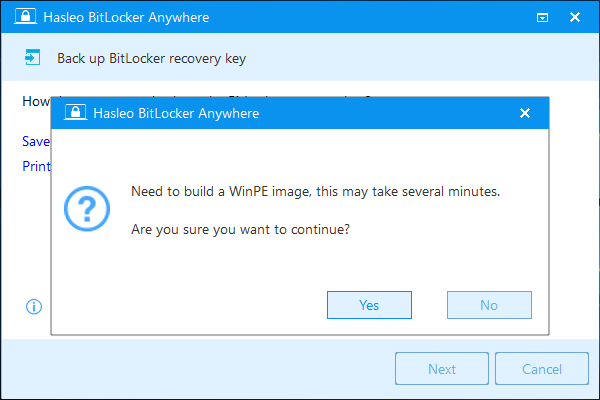The width and height of the screenshot is (600, 400).
Task: Click the Save link in main window
Action: coord(36,141)
